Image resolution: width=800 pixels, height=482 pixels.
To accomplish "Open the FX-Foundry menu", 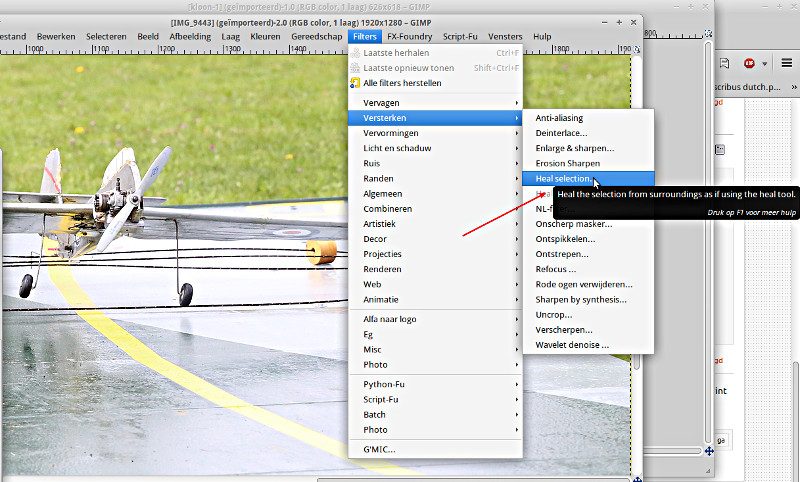I will click(x=409, y=37).
